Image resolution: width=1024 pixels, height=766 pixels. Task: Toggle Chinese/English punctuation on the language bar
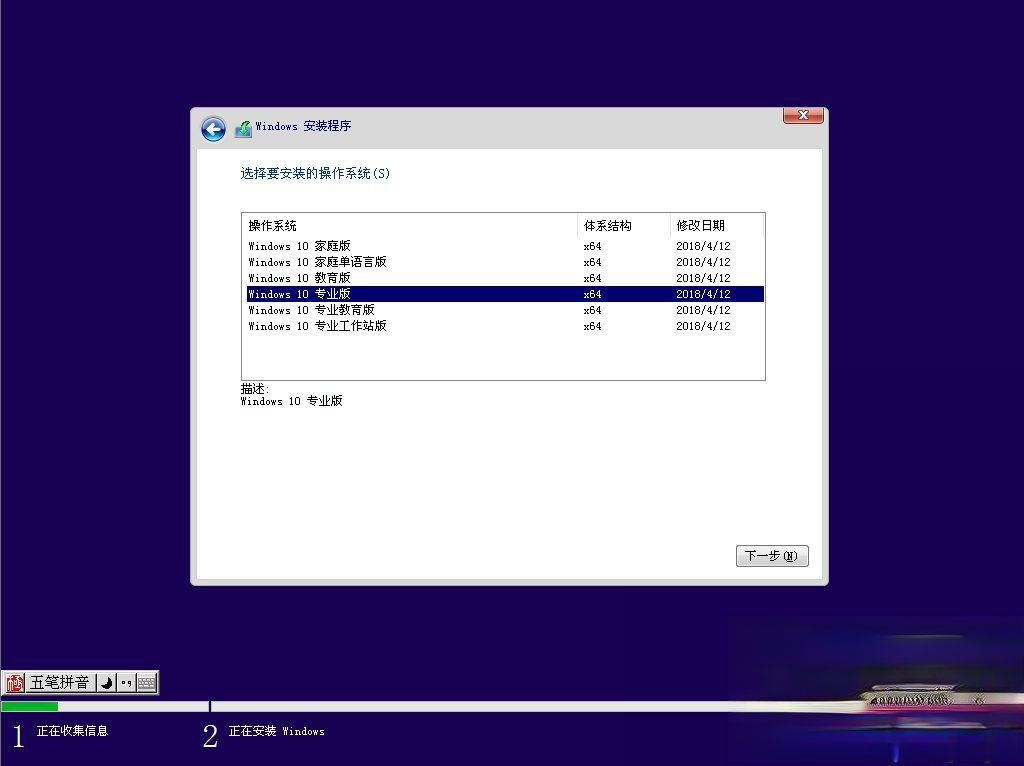[125, 682]
